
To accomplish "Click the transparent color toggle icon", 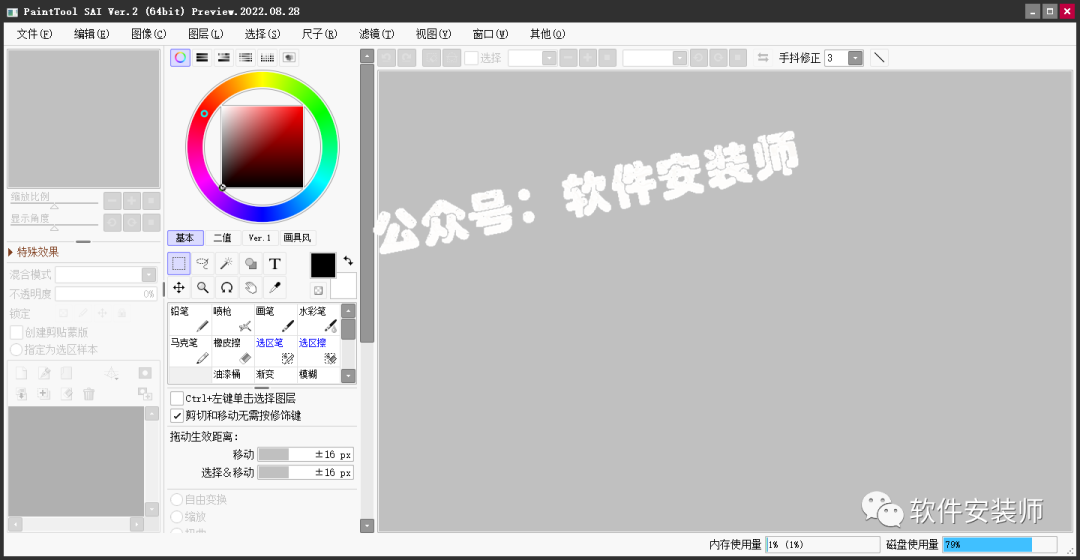I will point(318,290).
